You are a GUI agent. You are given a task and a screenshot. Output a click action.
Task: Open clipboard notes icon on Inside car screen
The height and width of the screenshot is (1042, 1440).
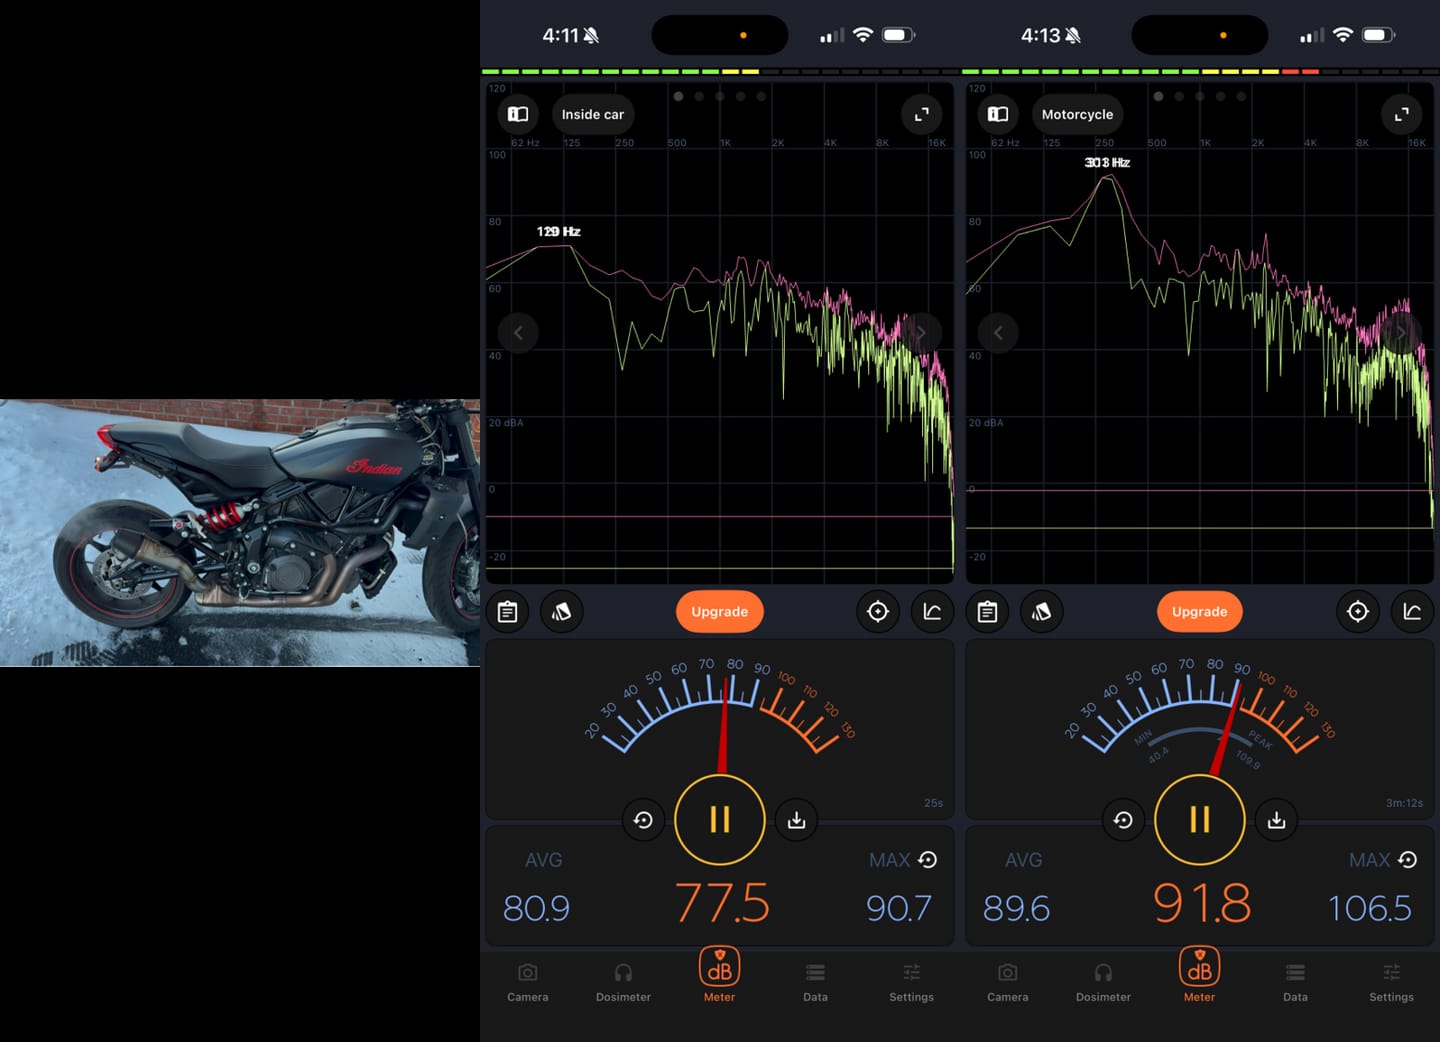tap(508, 611)
